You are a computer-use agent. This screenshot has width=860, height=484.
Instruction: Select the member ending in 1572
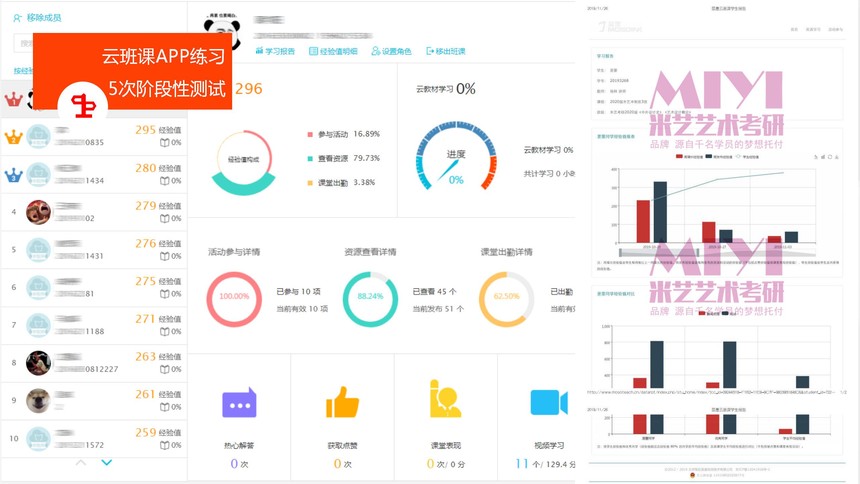click(x=94, y=438)
